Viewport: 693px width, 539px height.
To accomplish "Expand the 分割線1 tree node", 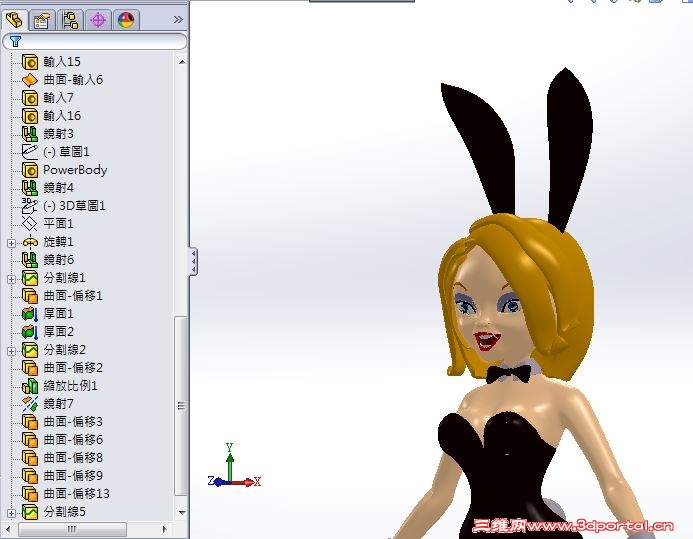I will click(x=11, y=279).
